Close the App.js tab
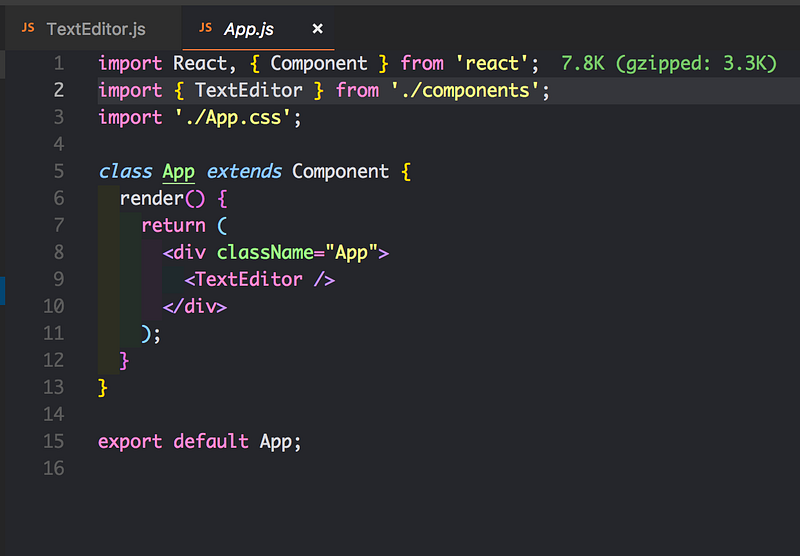The width and height of the screenshot is (800, 556). coord(317,29)
